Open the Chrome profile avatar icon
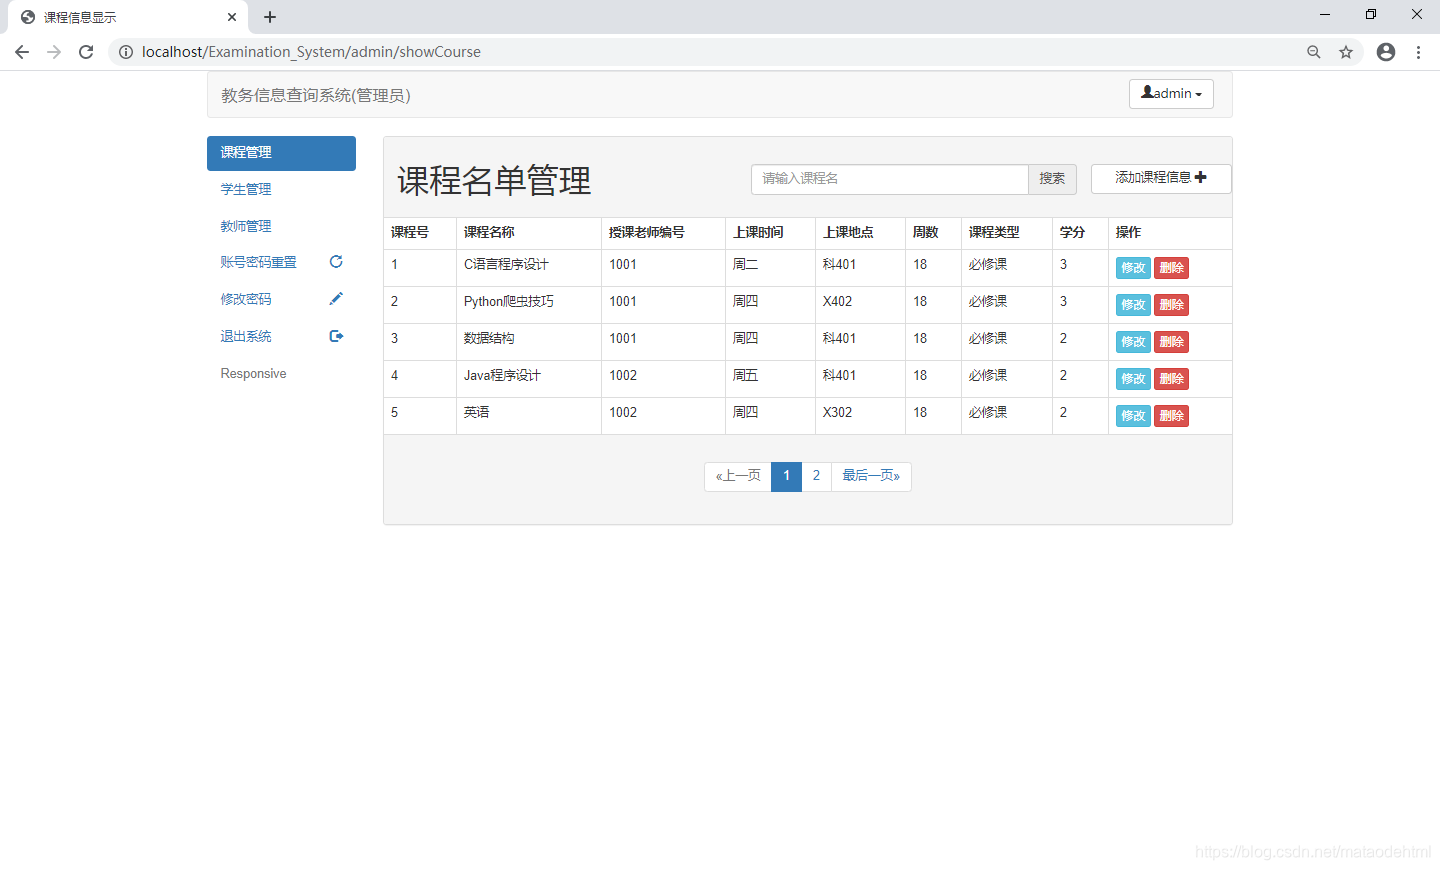Viewport: 1440px width, 870px height. (1386, 52)
